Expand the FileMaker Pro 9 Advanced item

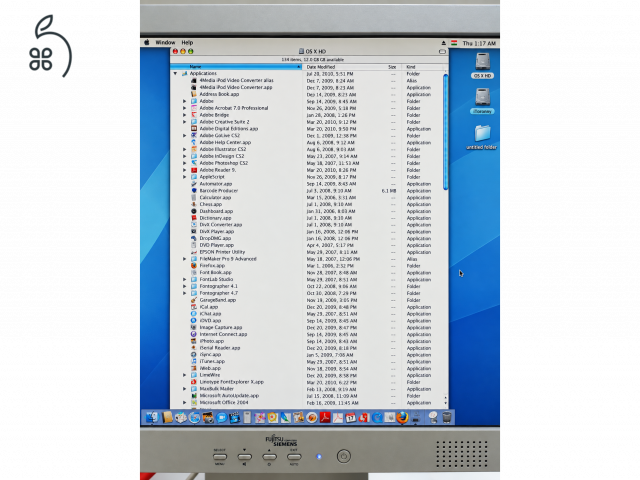(184, 259)
